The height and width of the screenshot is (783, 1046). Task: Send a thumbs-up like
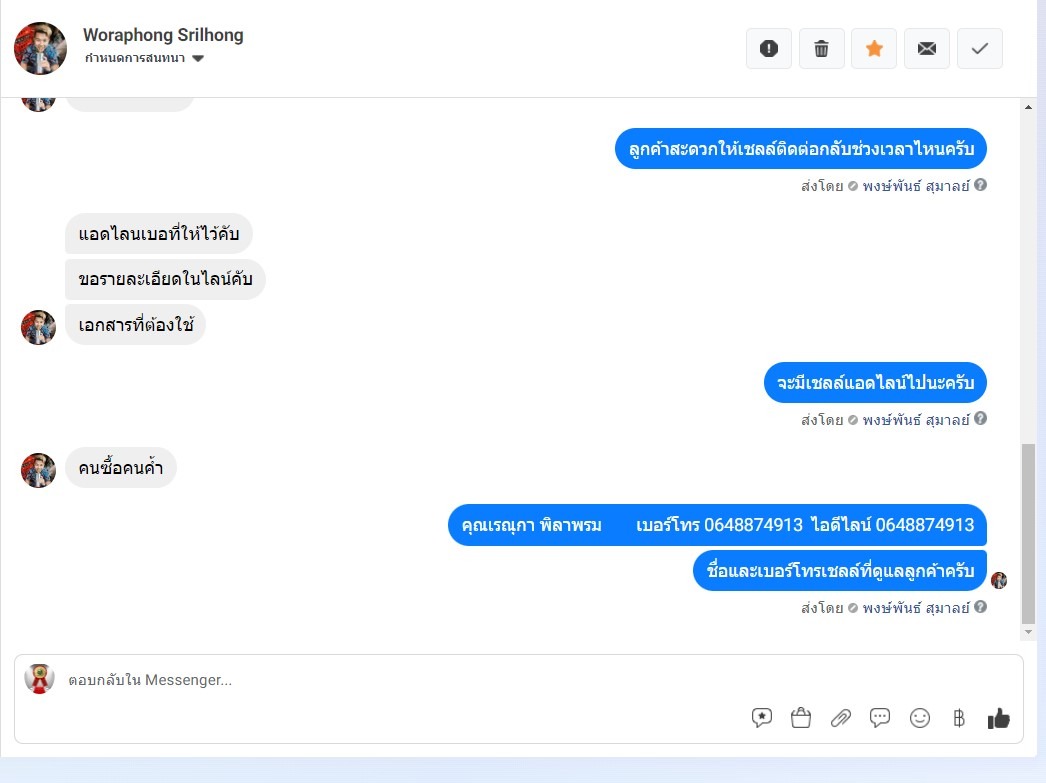click(x=999, y=718)
